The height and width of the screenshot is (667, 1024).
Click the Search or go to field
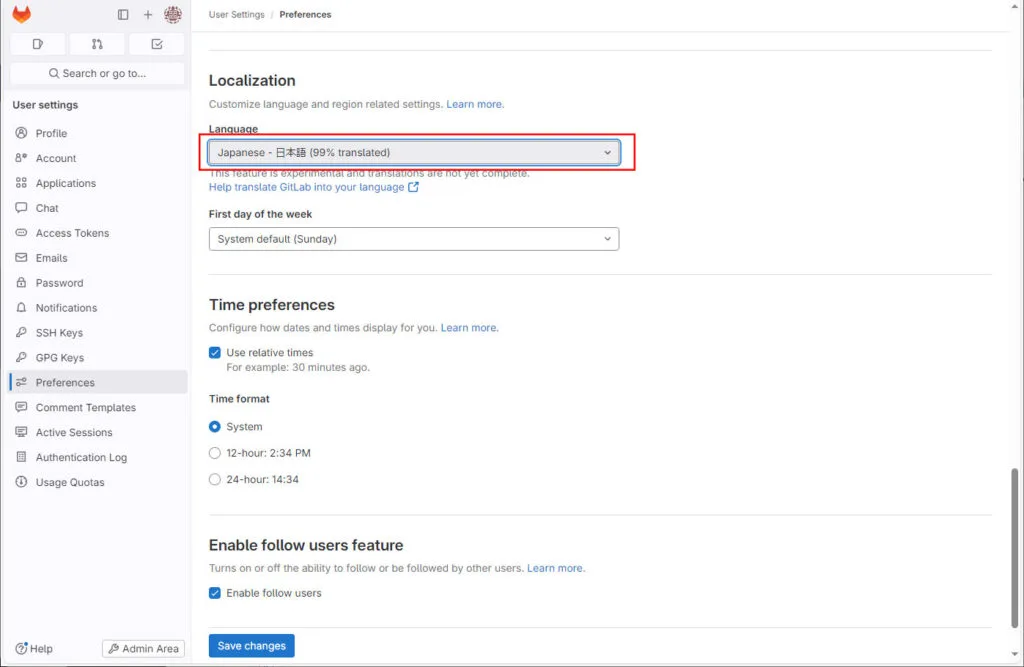coord(97,73)
